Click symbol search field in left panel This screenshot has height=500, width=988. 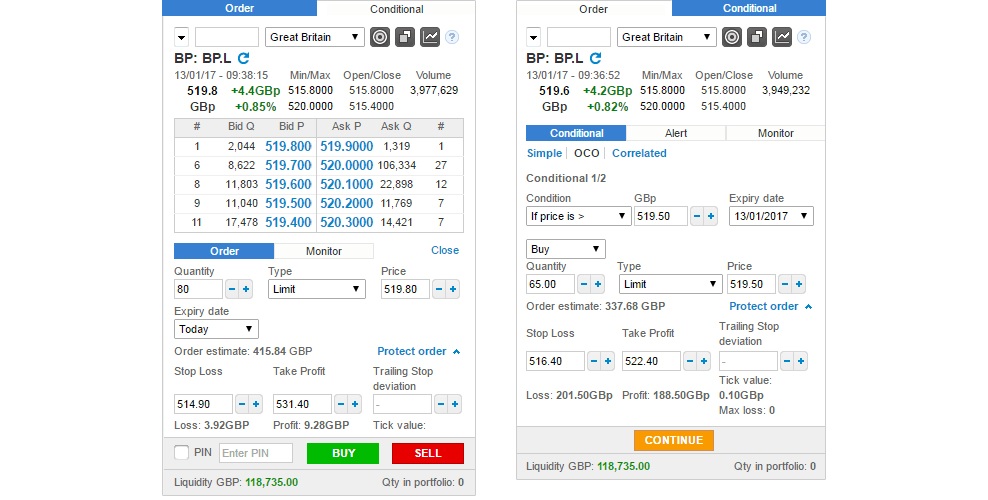click(x=227, y=37)
